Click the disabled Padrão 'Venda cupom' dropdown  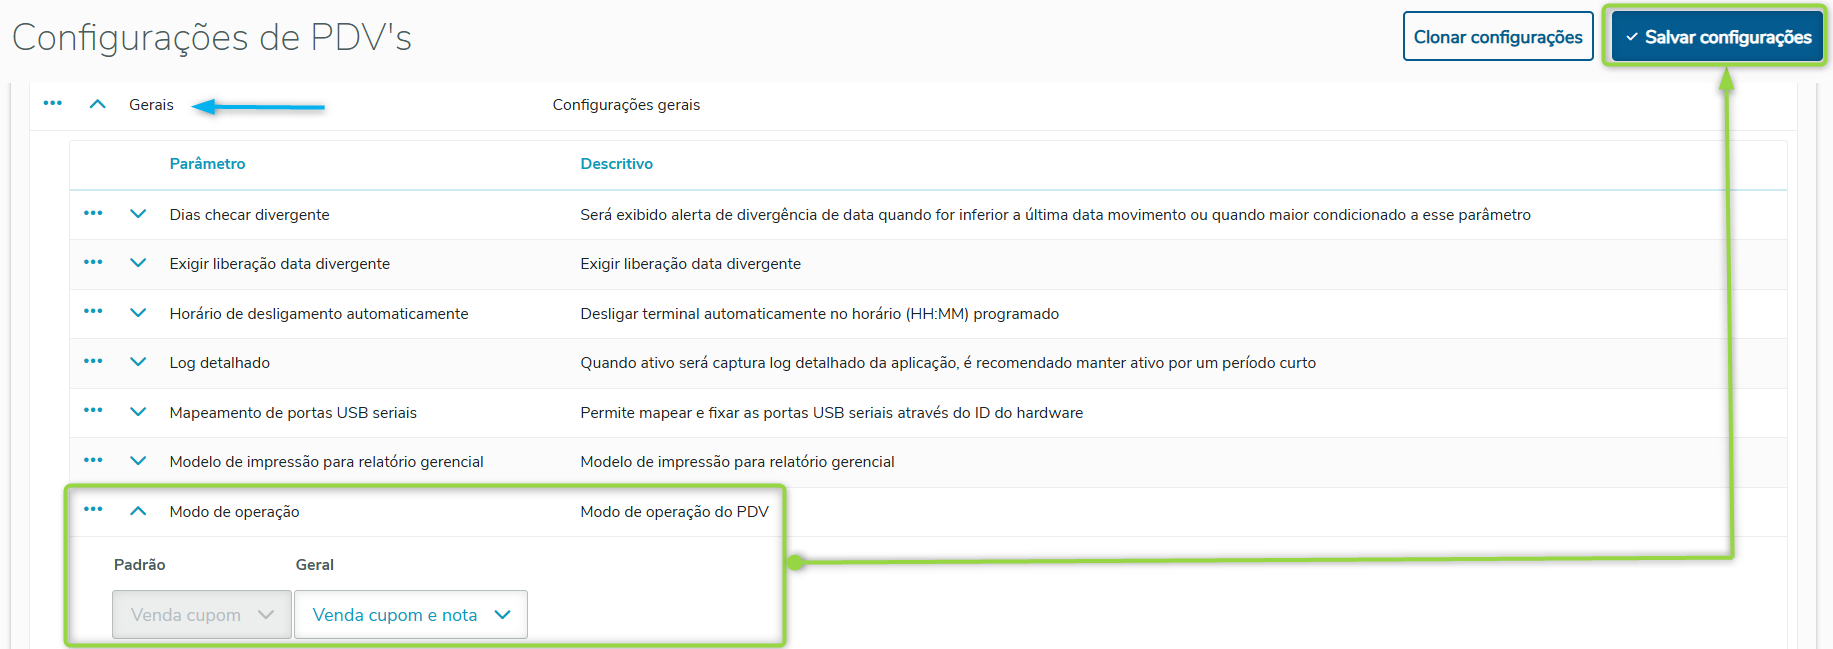202,615
